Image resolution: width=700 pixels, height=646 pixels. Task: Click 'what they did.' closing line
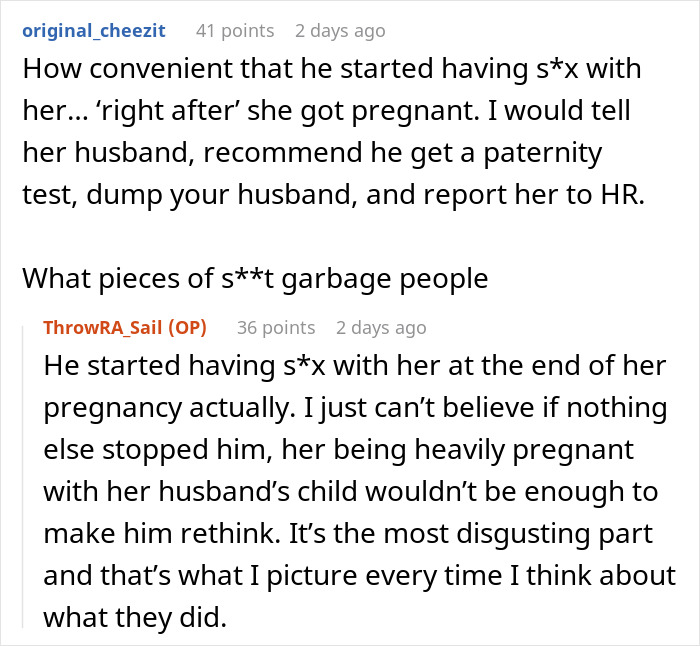tap(135, 617)
